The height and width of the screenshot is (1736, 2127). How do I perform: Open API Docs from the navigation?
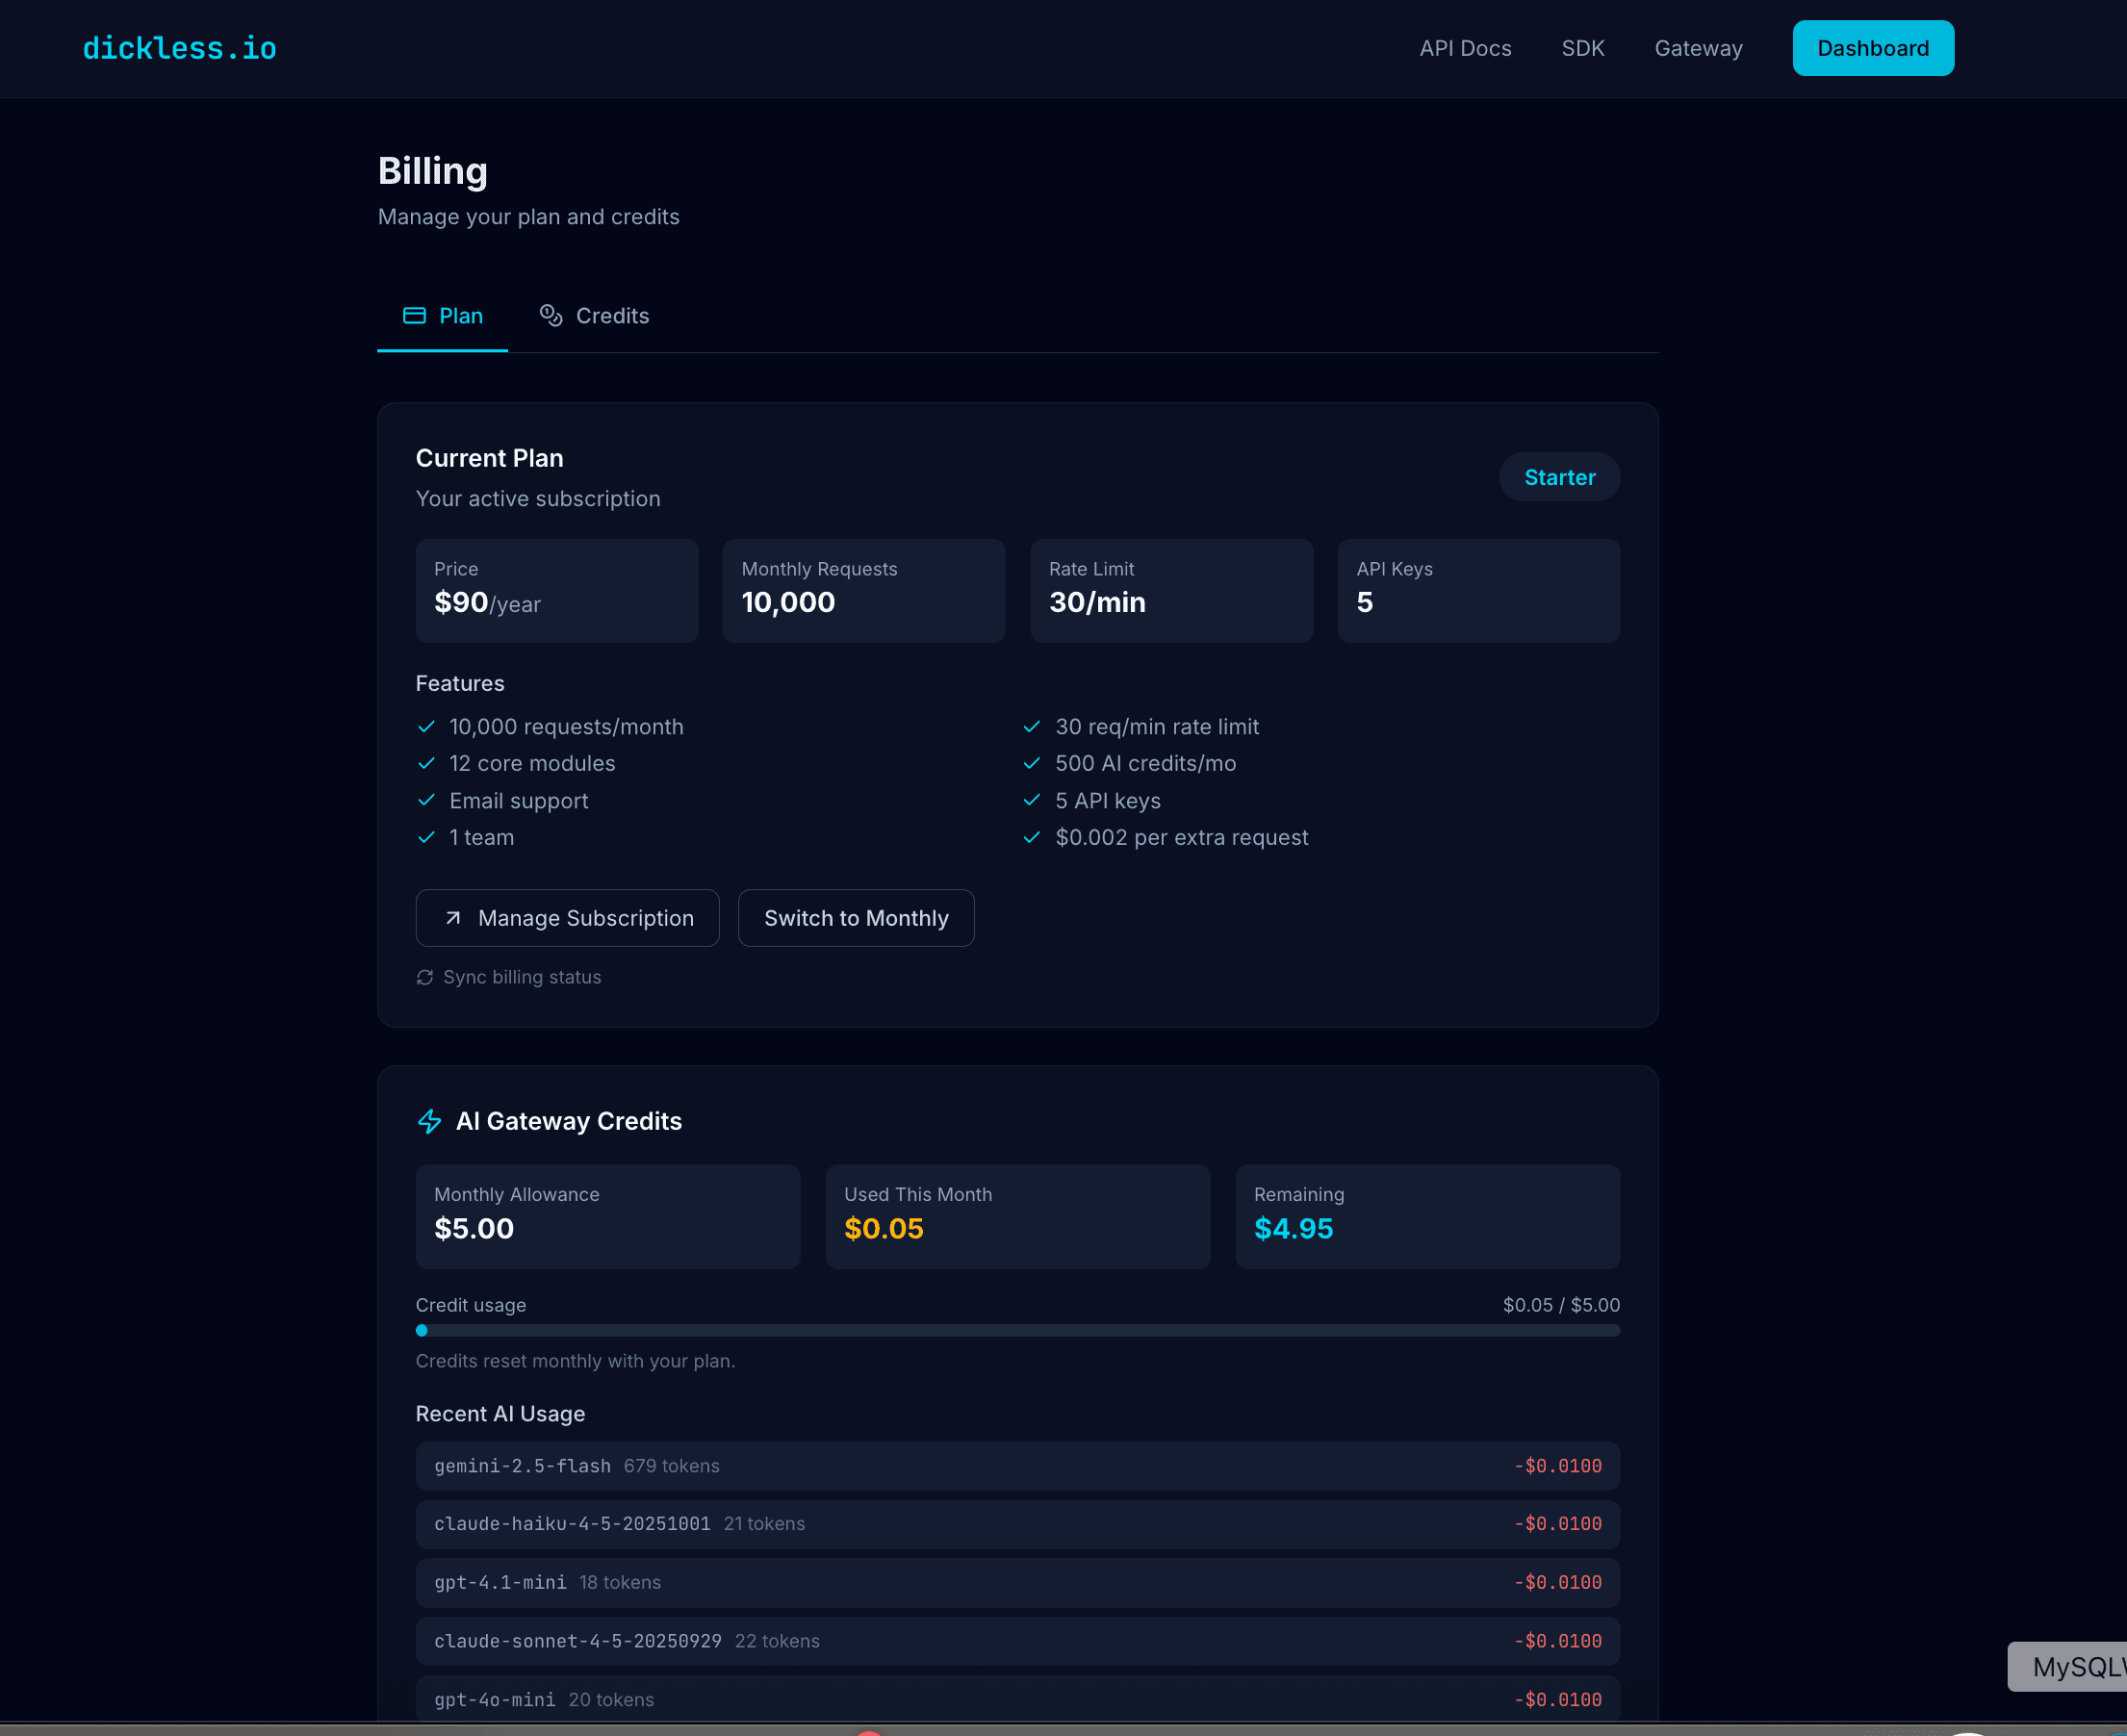pos(1465,48)
